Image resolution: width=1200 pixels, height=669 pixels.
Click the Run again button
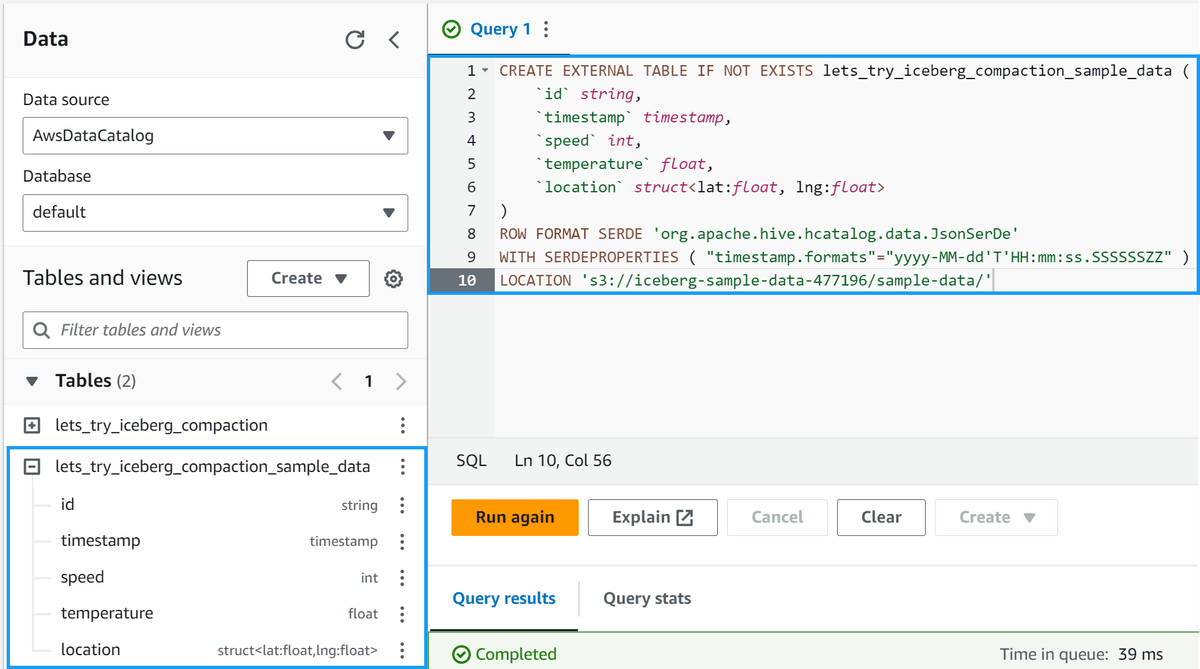[515, 517]
